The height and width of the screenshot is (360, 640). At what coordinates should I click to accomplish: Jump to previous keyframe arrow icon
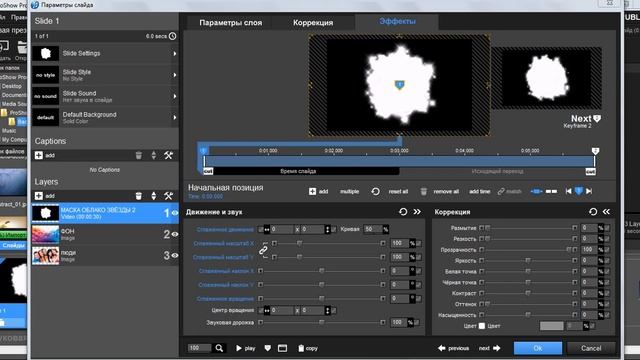[568, 191]
